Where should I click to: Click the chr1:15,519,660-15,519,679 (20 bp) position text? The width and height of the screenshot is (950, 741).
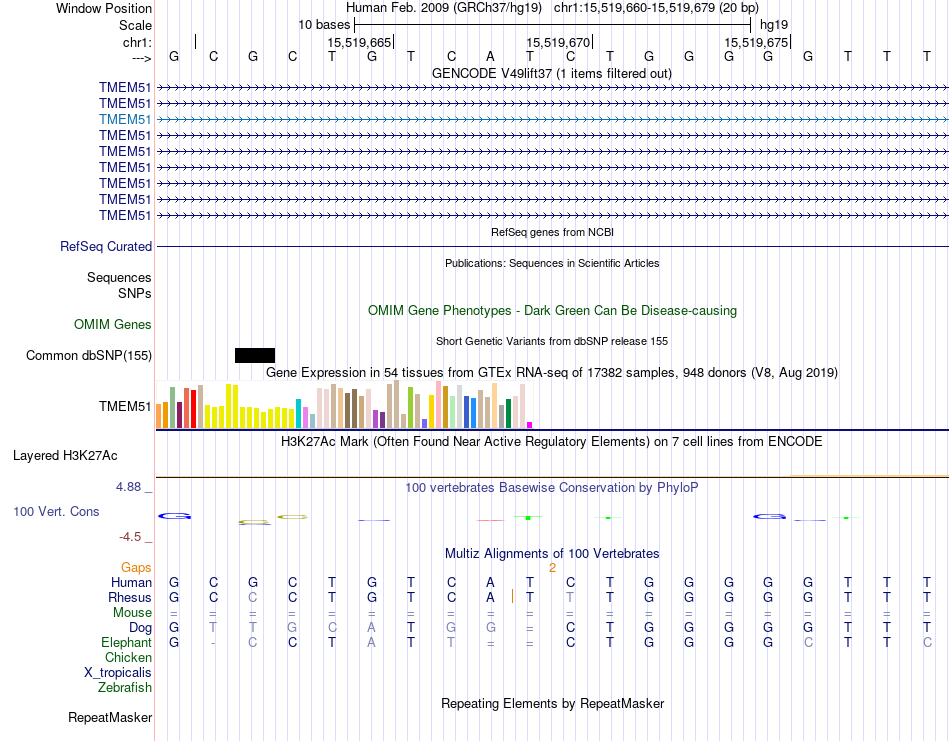pyautogui.click(x=656, y=8)
